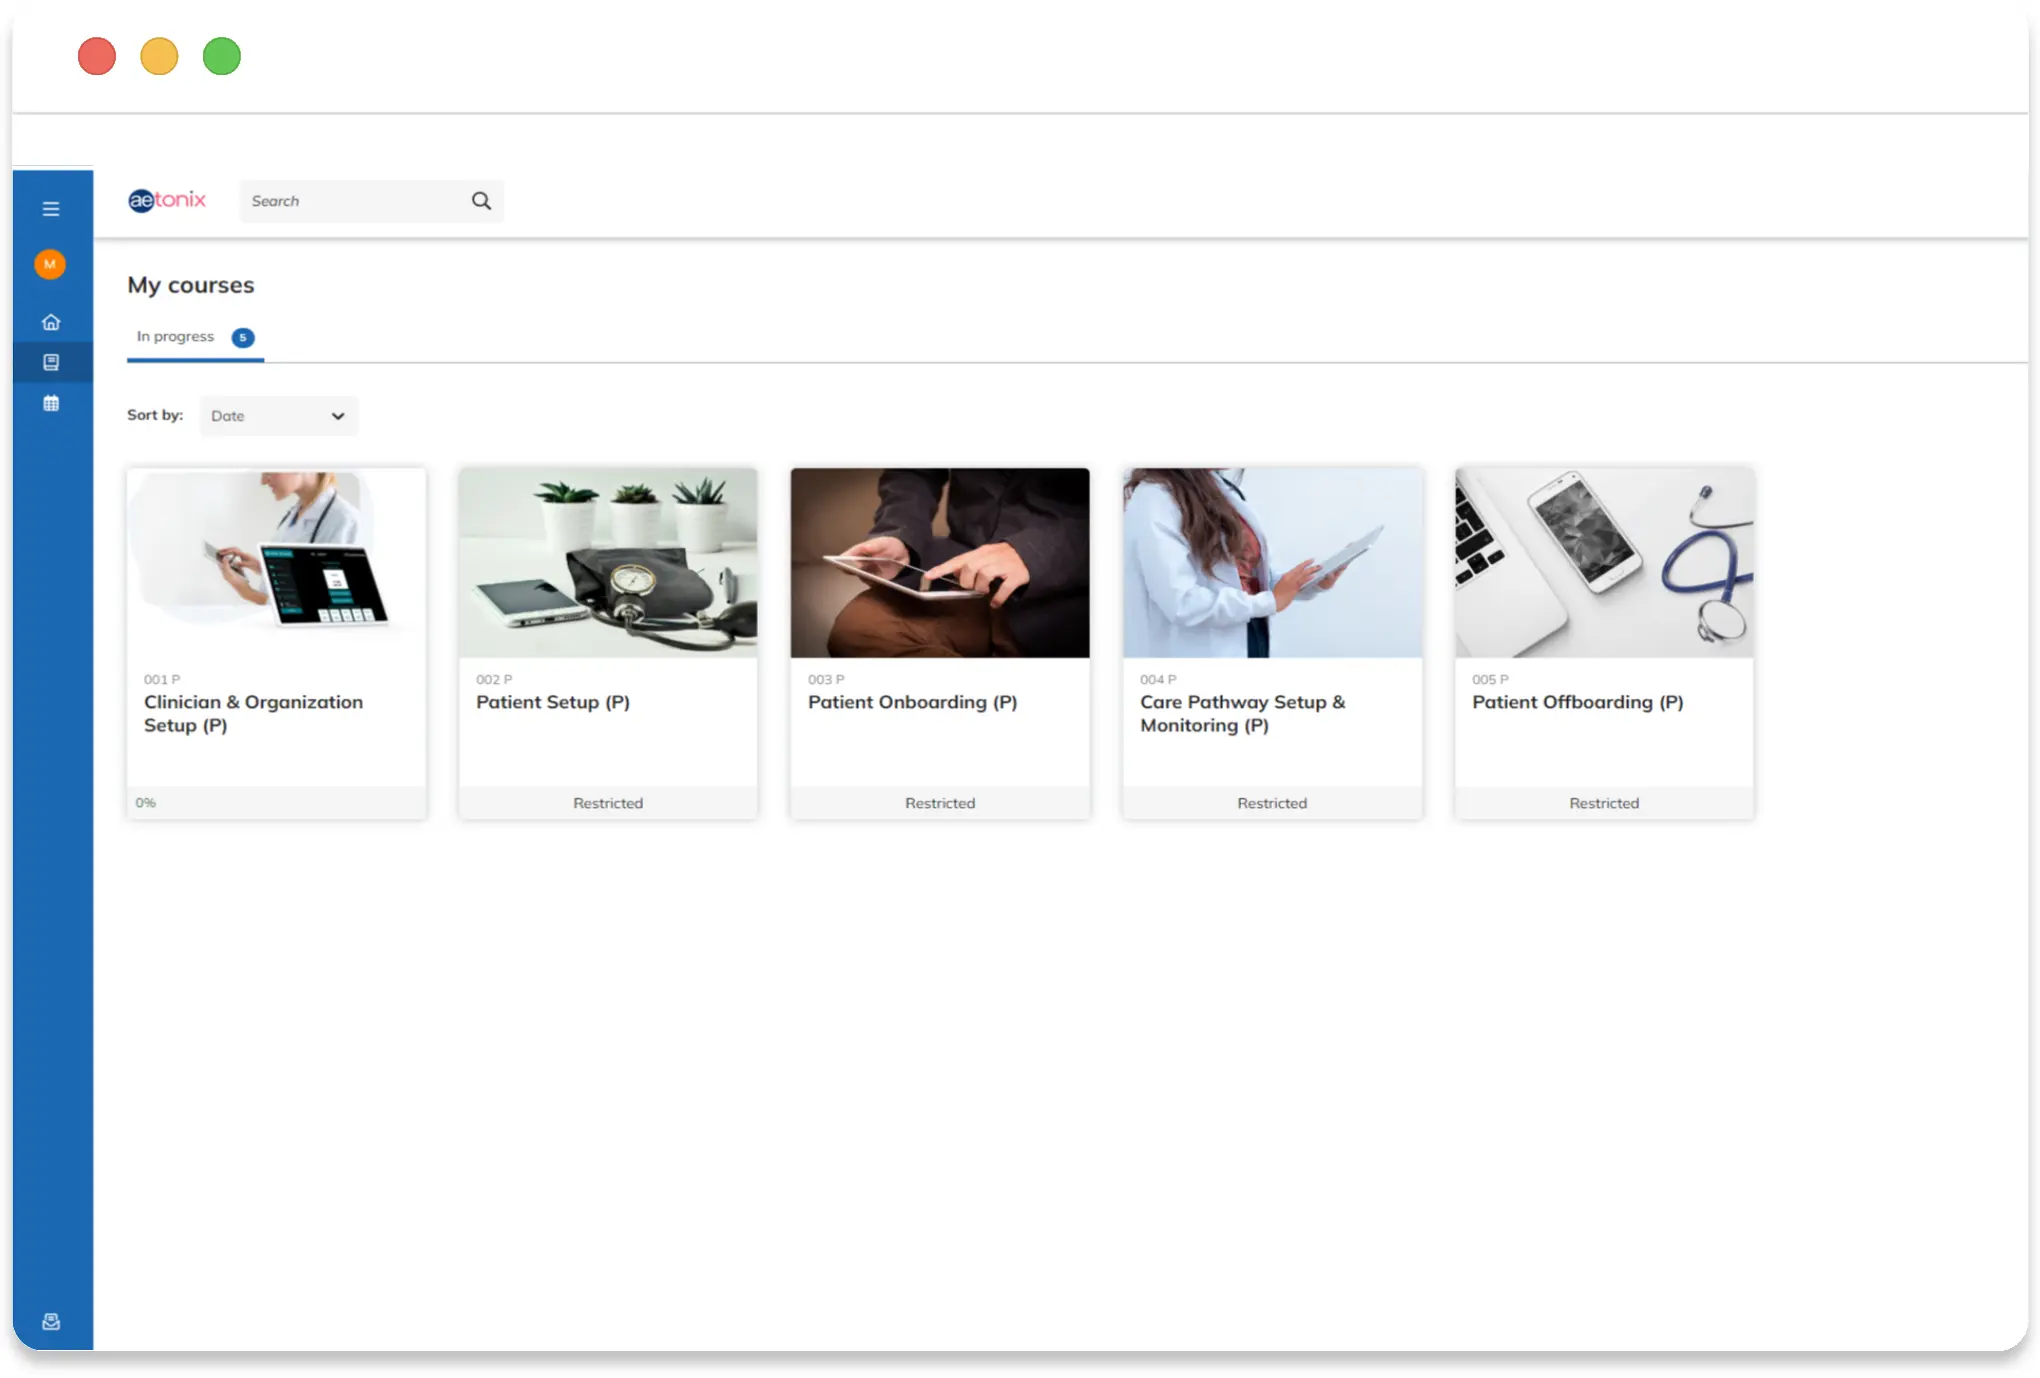The image size is (2040, 1378).
Task: Click the home icon in sidebar
Action: 51,320
